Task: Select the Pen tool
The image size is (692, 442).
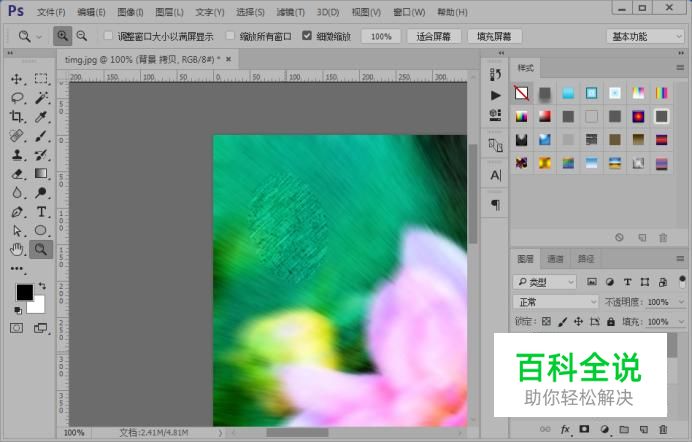Action: coord(17,212)
